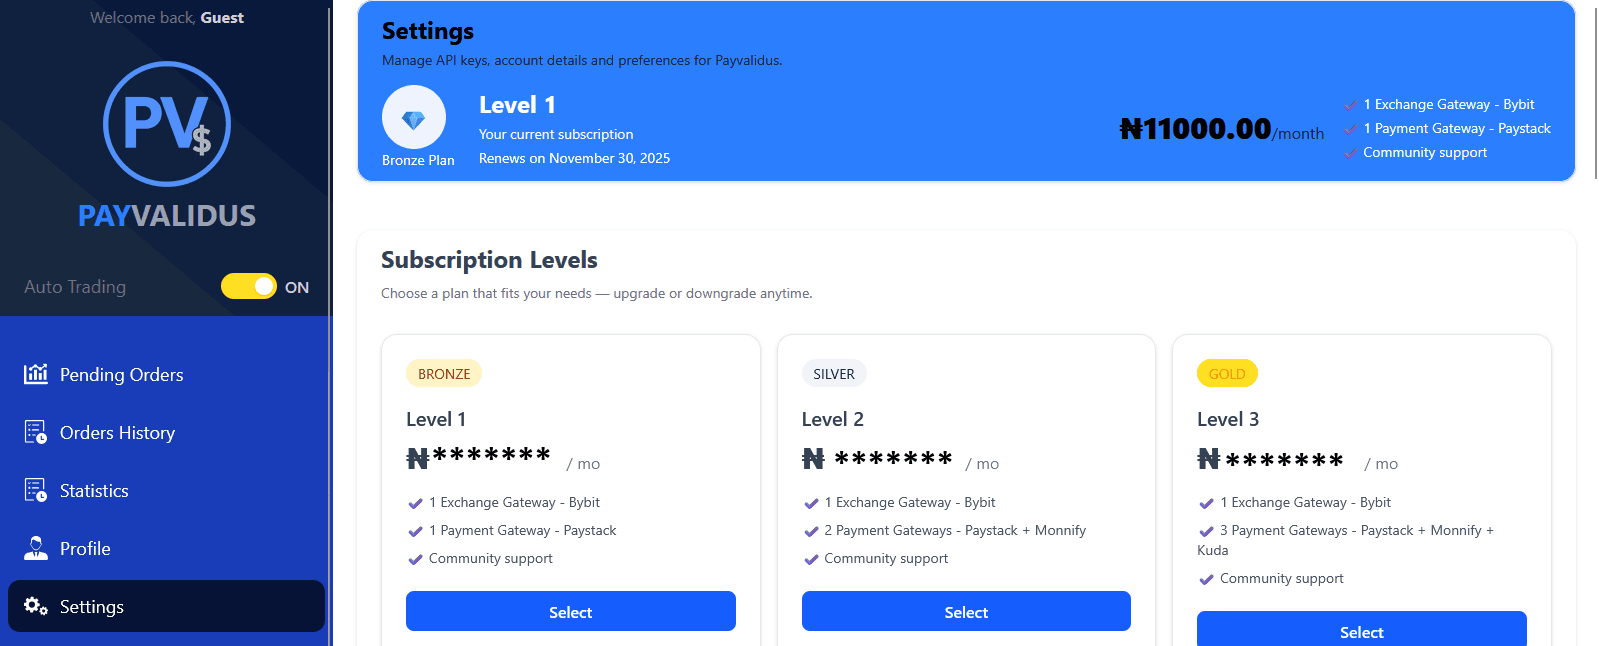Click the Guest username in the welcome text
Viewport: 1599px width, 646px height.
pos(222,18)
